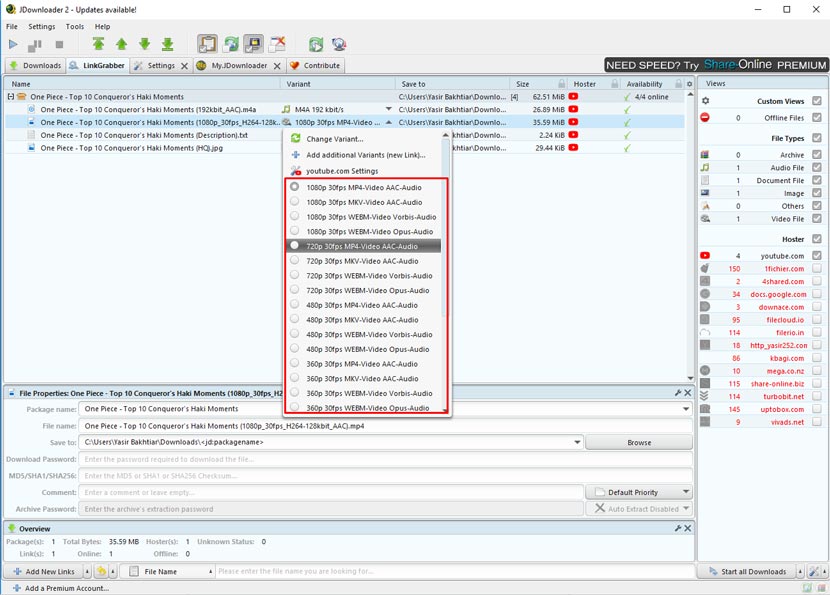
Task: Click the move-to-bottom green arrow icon
Action: click(x=167, y=45)
